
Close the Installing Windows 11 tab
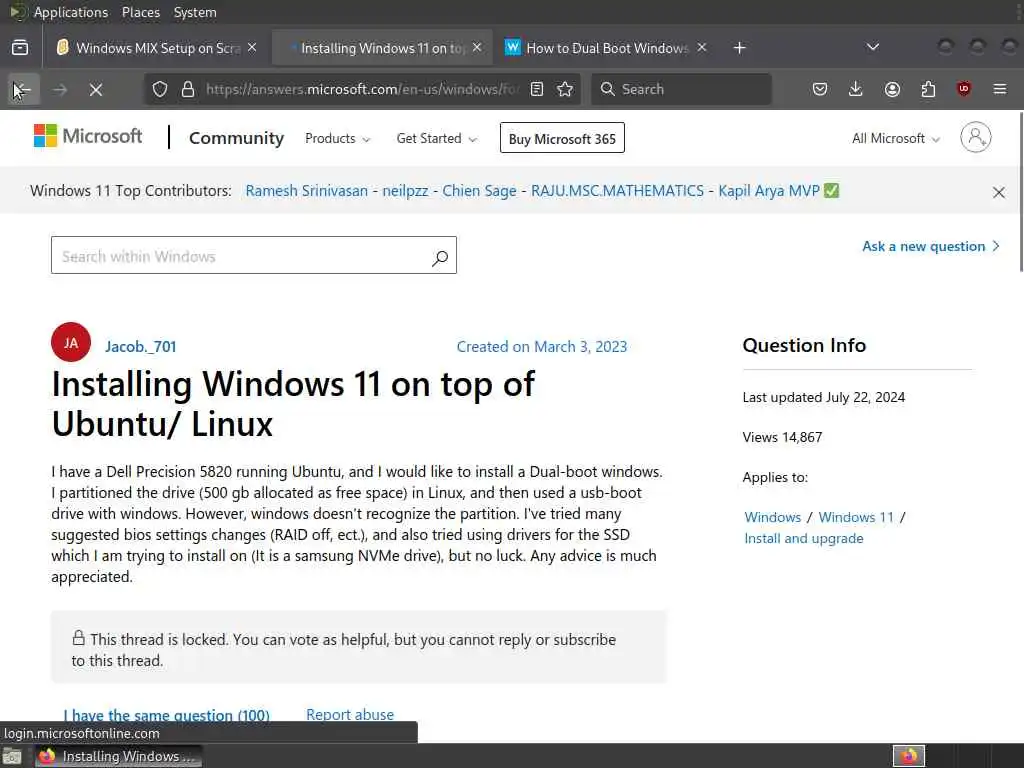point(477,48)
